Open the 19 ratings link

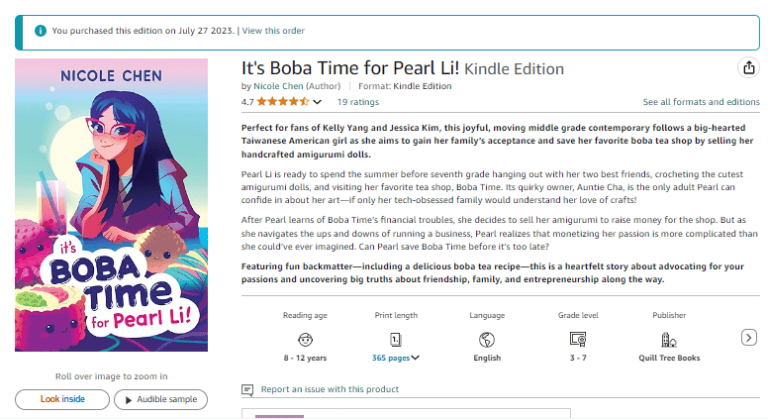pos(357,102)
